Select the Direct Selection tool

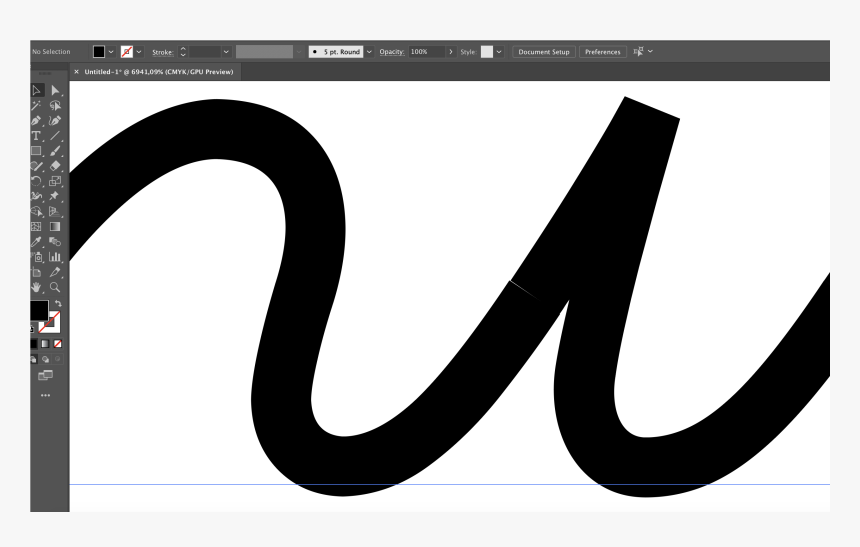55,90
